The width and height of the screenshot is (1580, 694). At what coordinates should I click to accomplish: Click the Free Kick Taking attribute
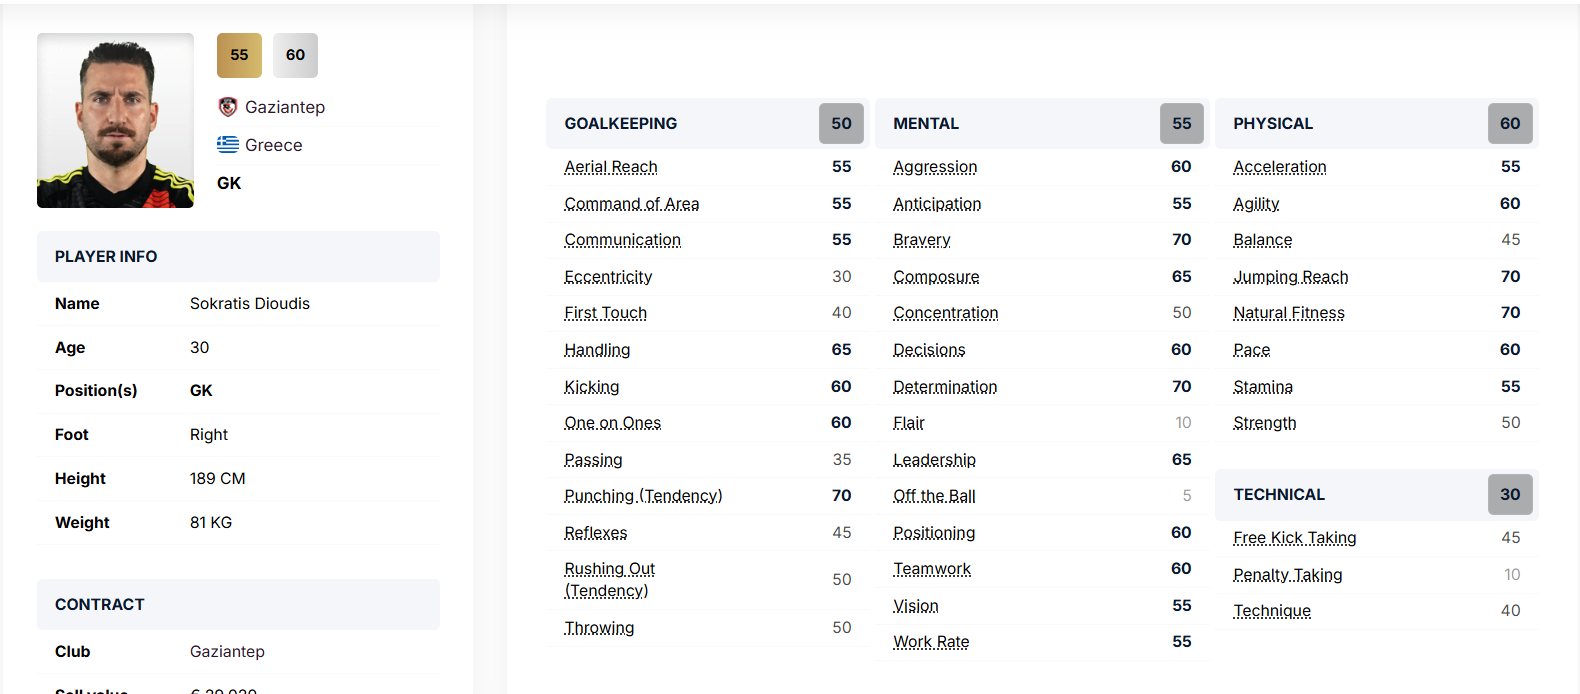click(x=1294, y=538)
